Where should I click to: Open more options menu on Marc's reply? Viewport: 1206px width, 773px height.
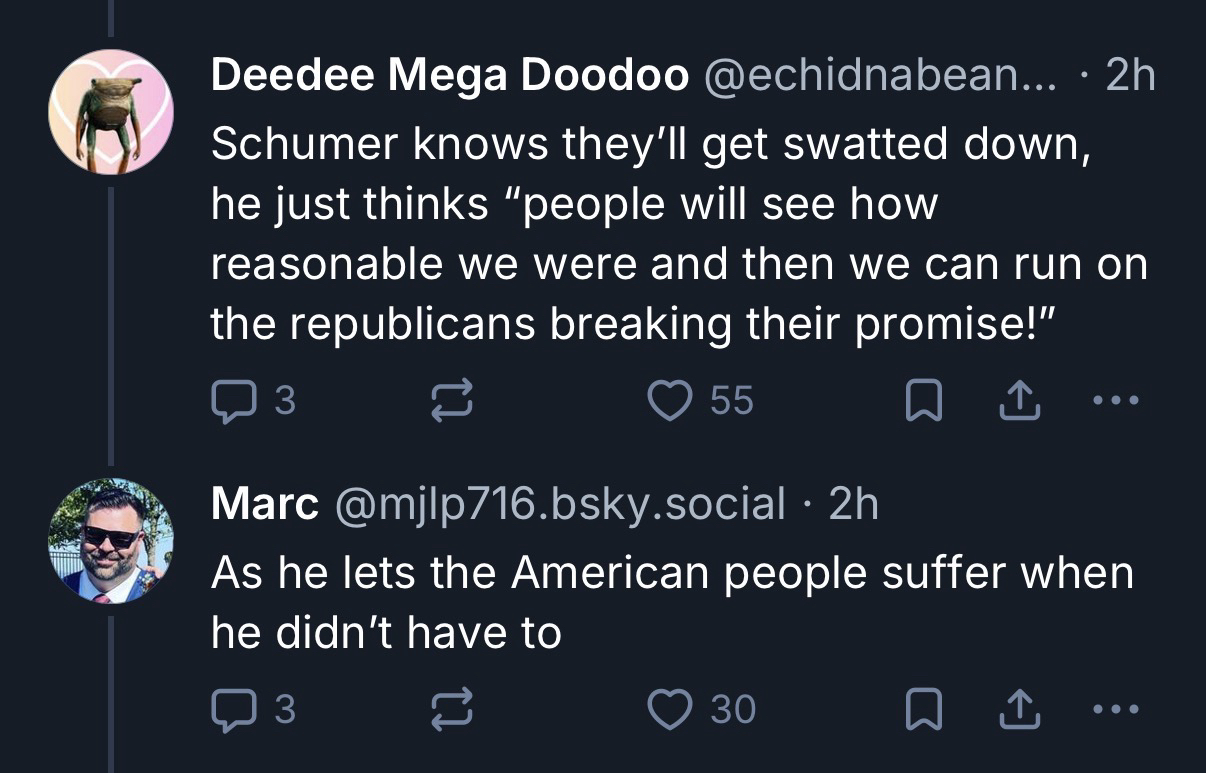click(x=1116, y=709)
